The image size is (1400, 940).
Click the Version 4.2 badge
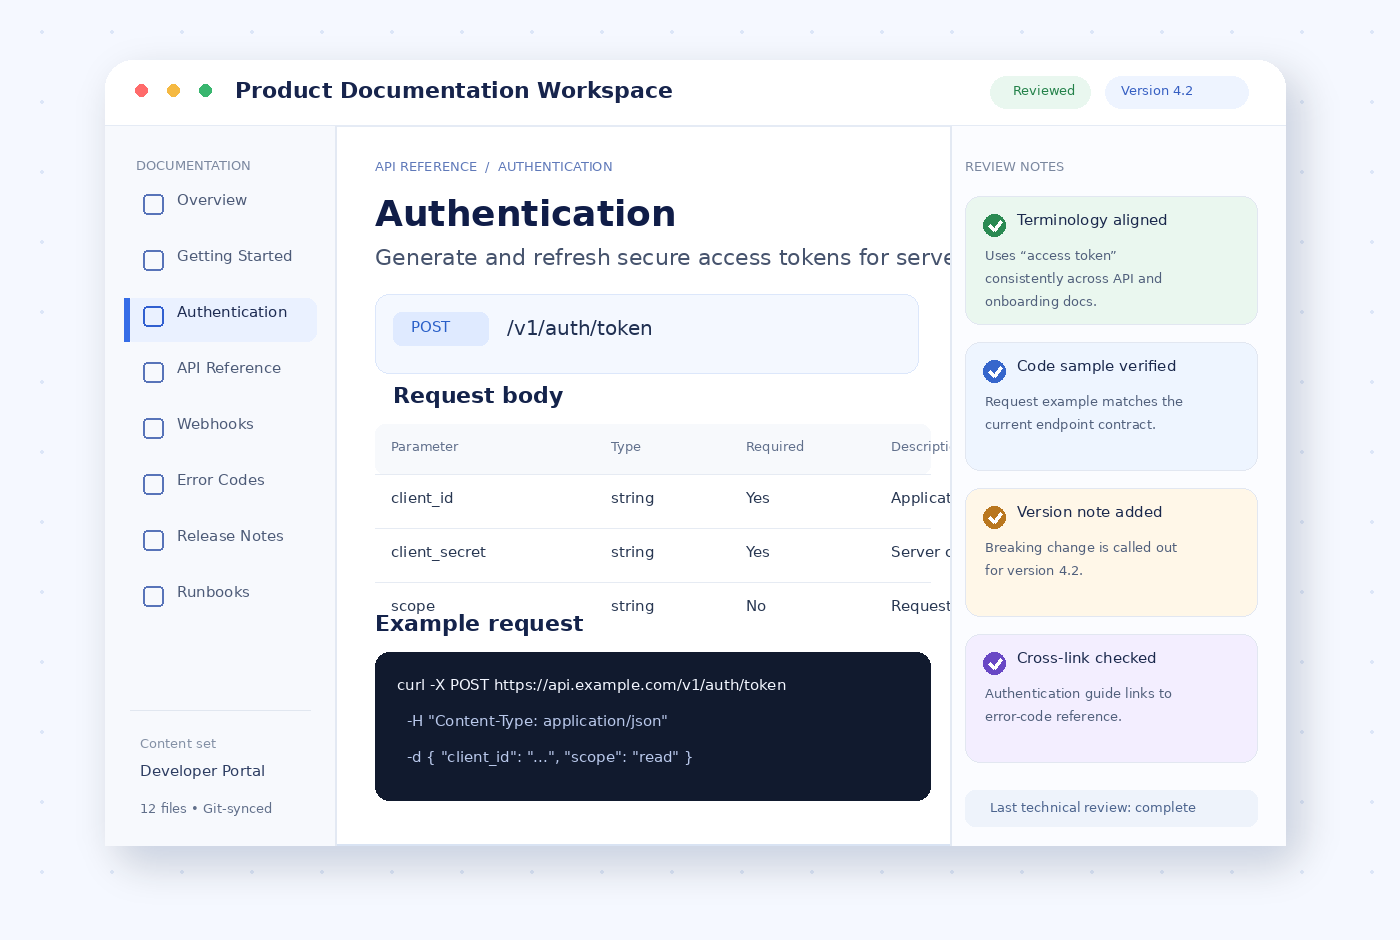pos(1177,92)
